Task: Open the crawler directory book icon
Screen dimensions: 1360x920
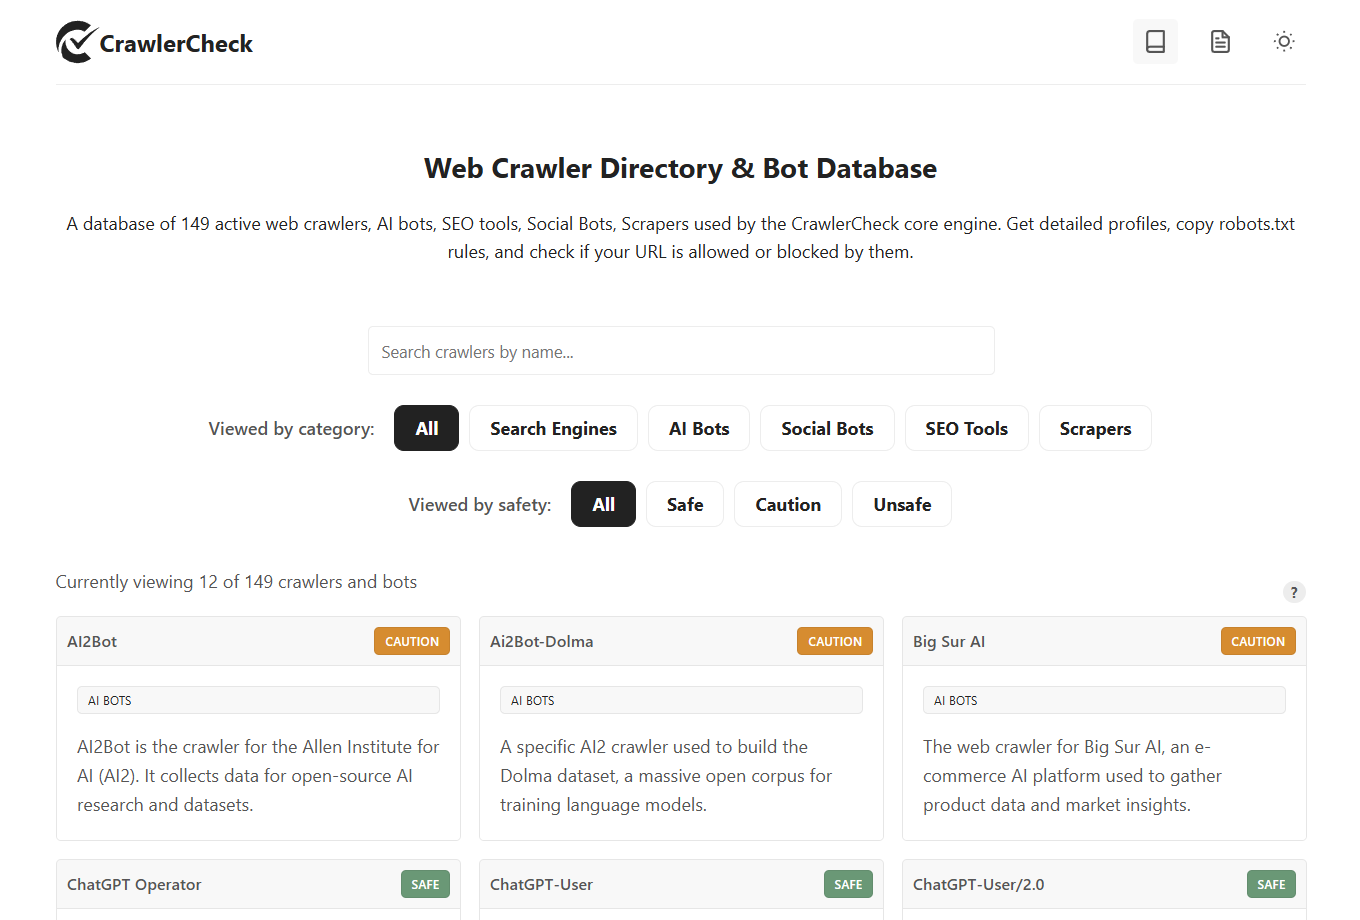Action: (1155, 41)
